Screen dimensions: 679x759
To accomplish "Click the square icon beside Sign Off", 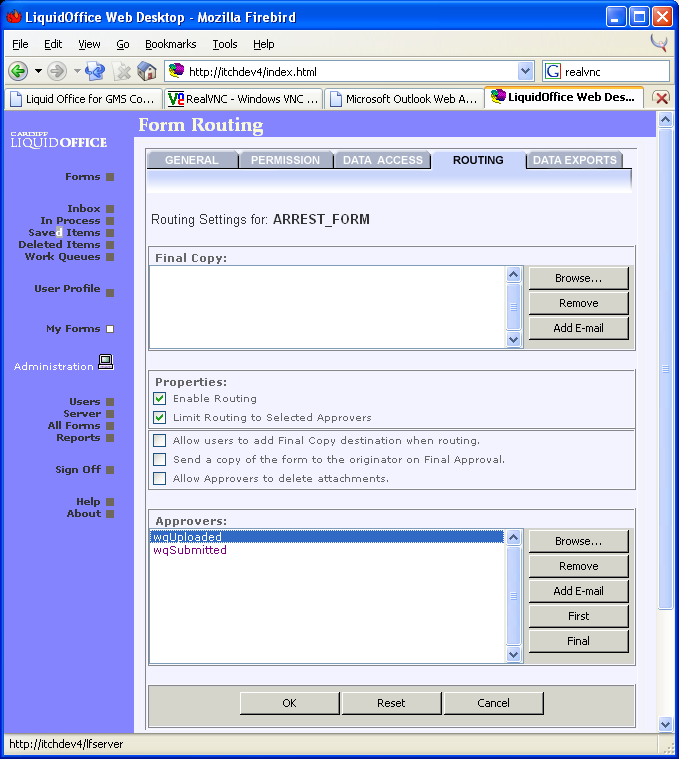I will 110,470.
